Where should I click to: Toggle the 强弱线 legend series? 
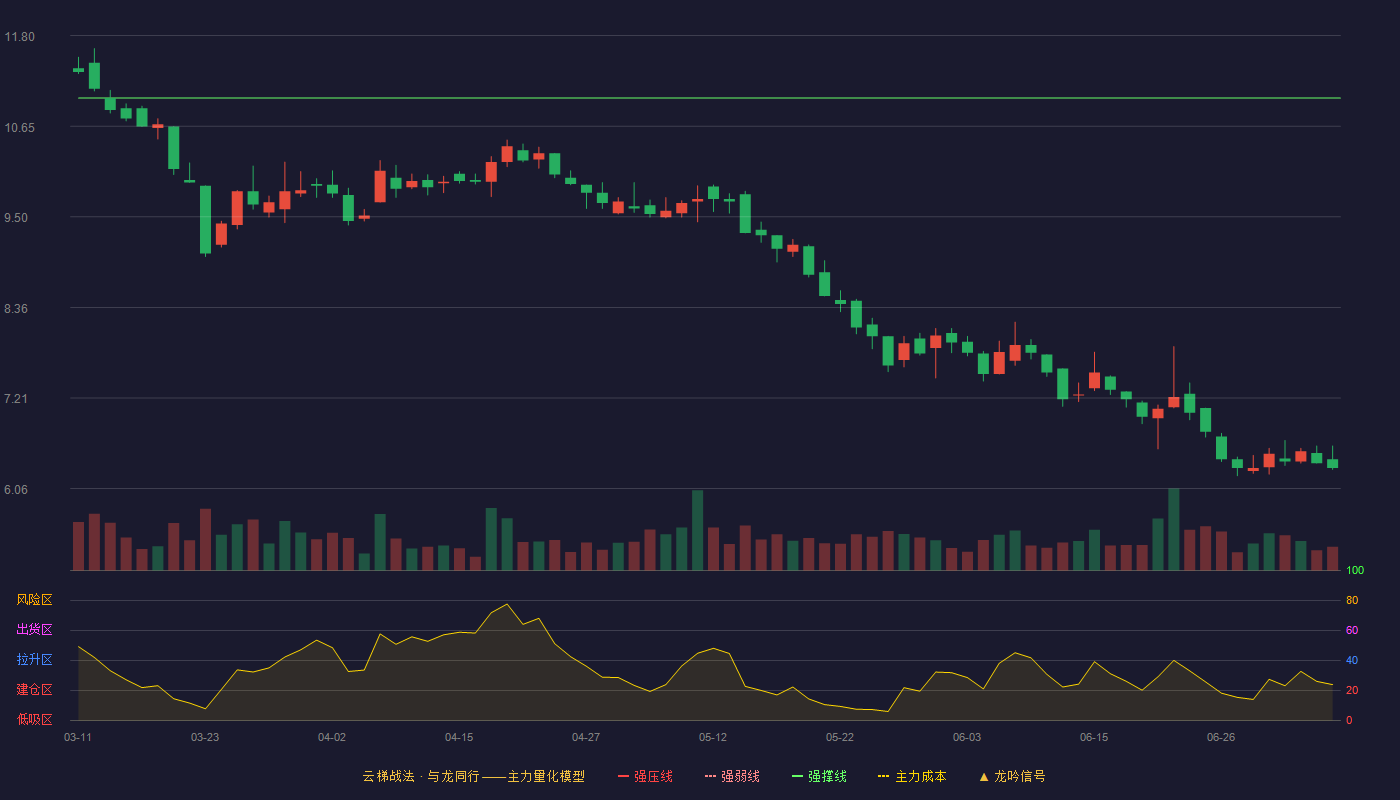(732, 776)
